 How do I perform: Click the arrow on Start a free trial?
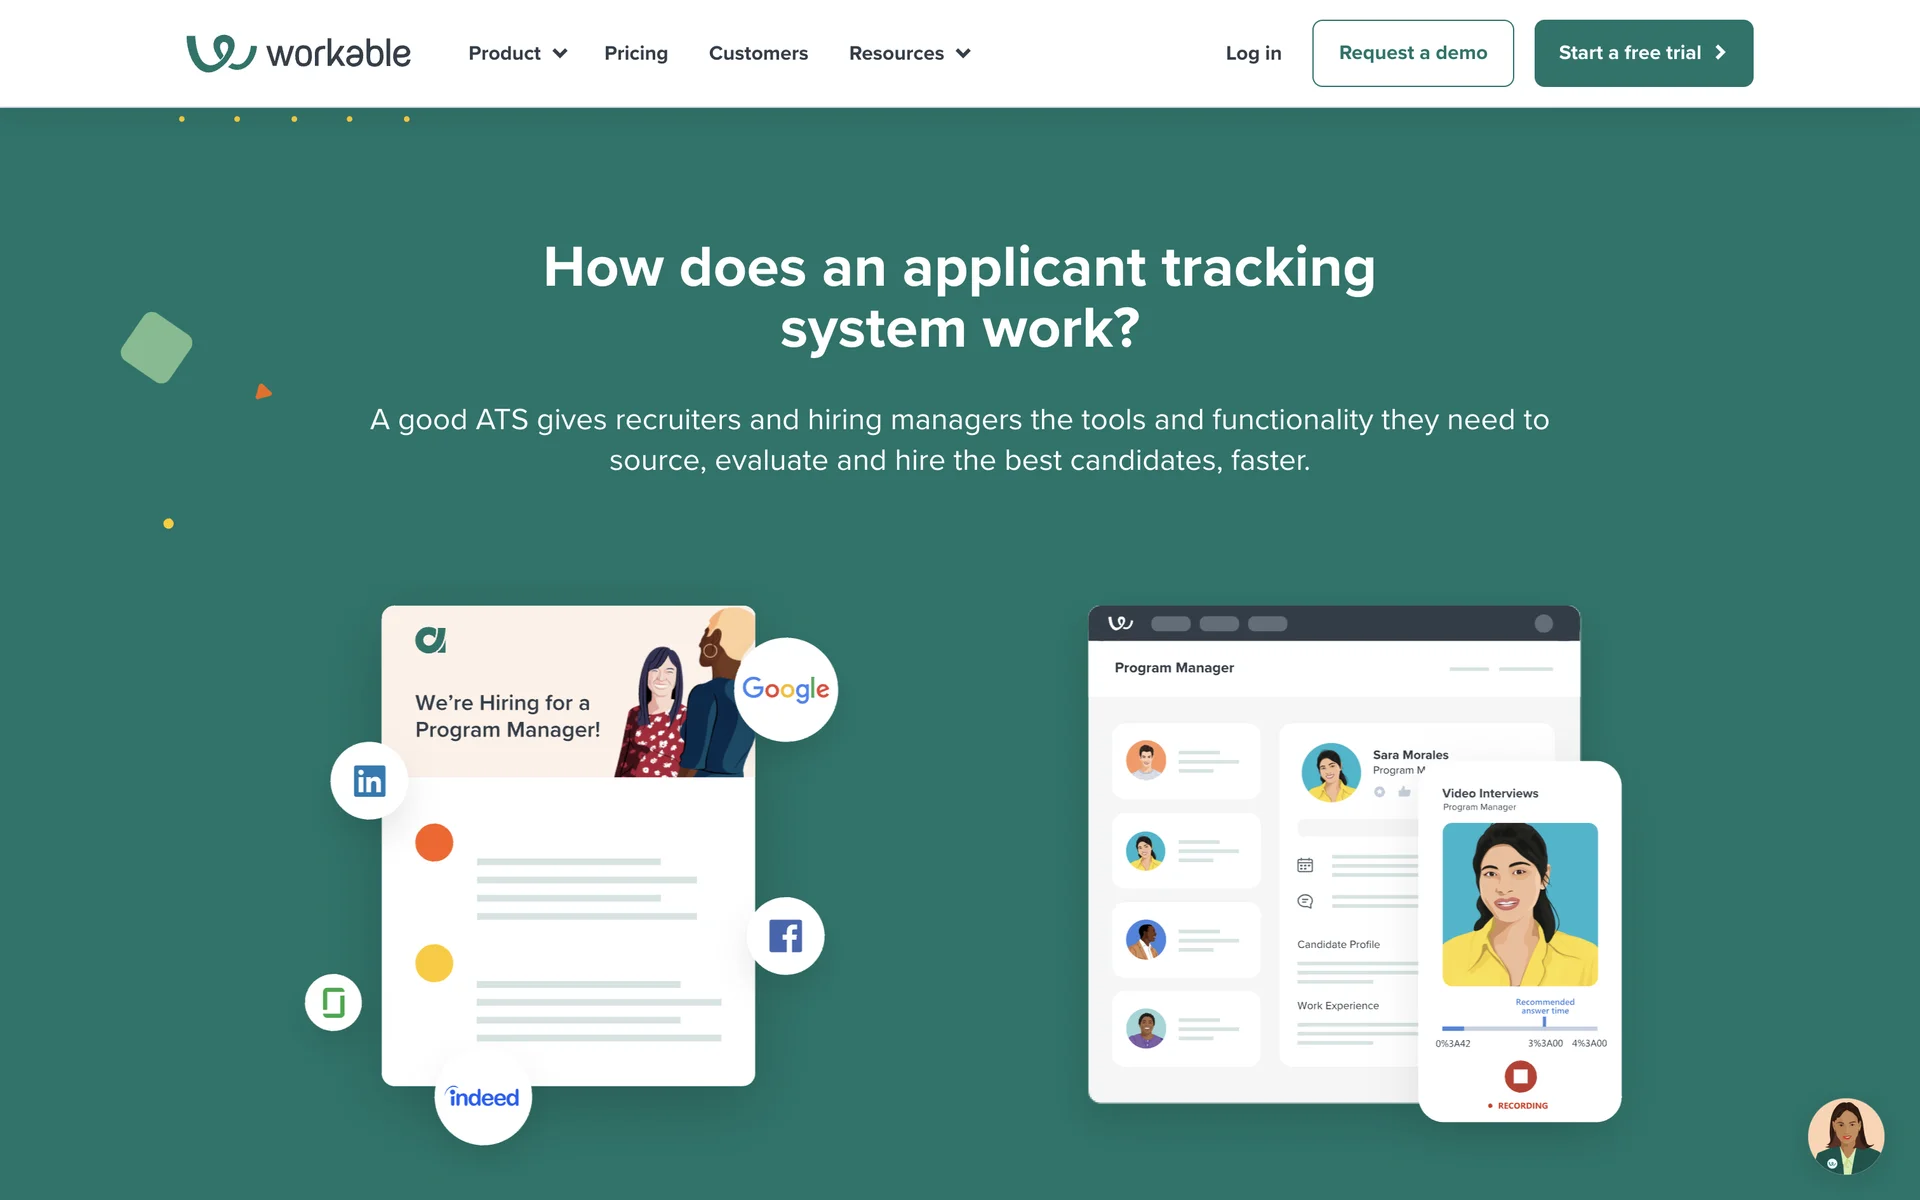click(1721, 53)
